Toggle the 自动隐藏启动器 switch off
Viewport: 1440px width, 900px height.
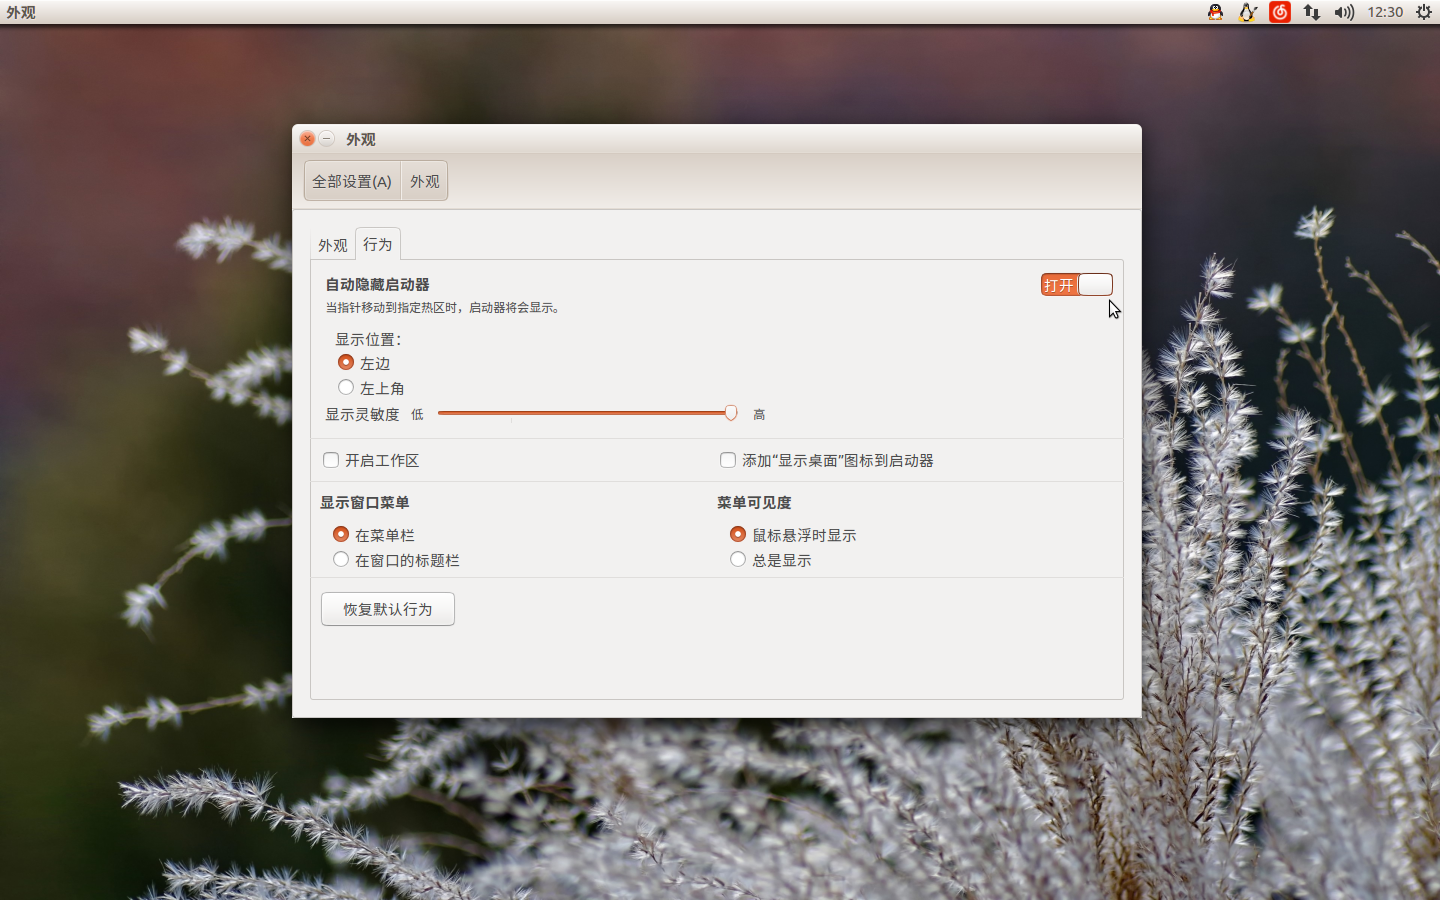(1076, 285)
